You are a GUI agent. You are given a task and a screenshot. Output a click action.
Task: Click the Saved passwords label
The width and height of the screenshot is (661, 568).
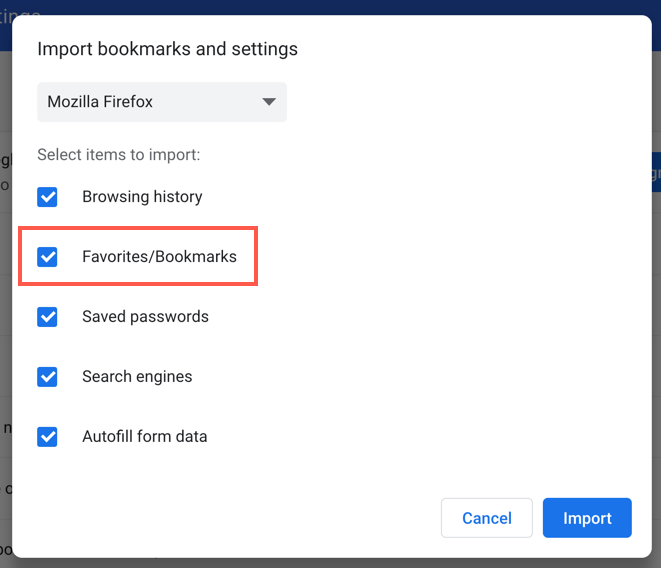click(145, 317)
